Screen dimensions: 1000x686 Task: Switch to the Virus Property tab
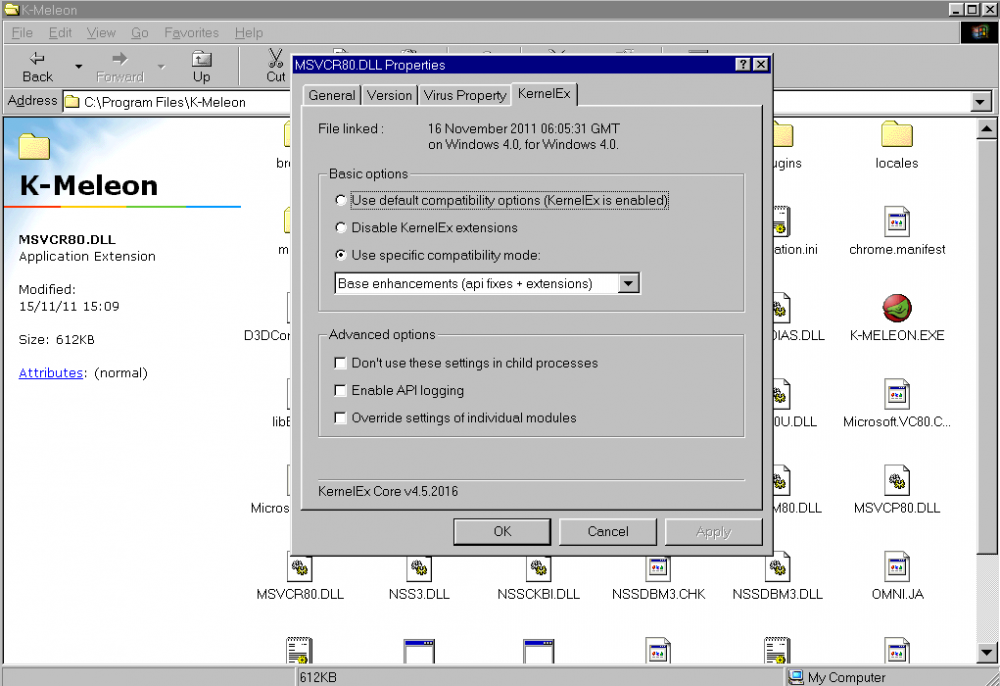pos(464,95)
